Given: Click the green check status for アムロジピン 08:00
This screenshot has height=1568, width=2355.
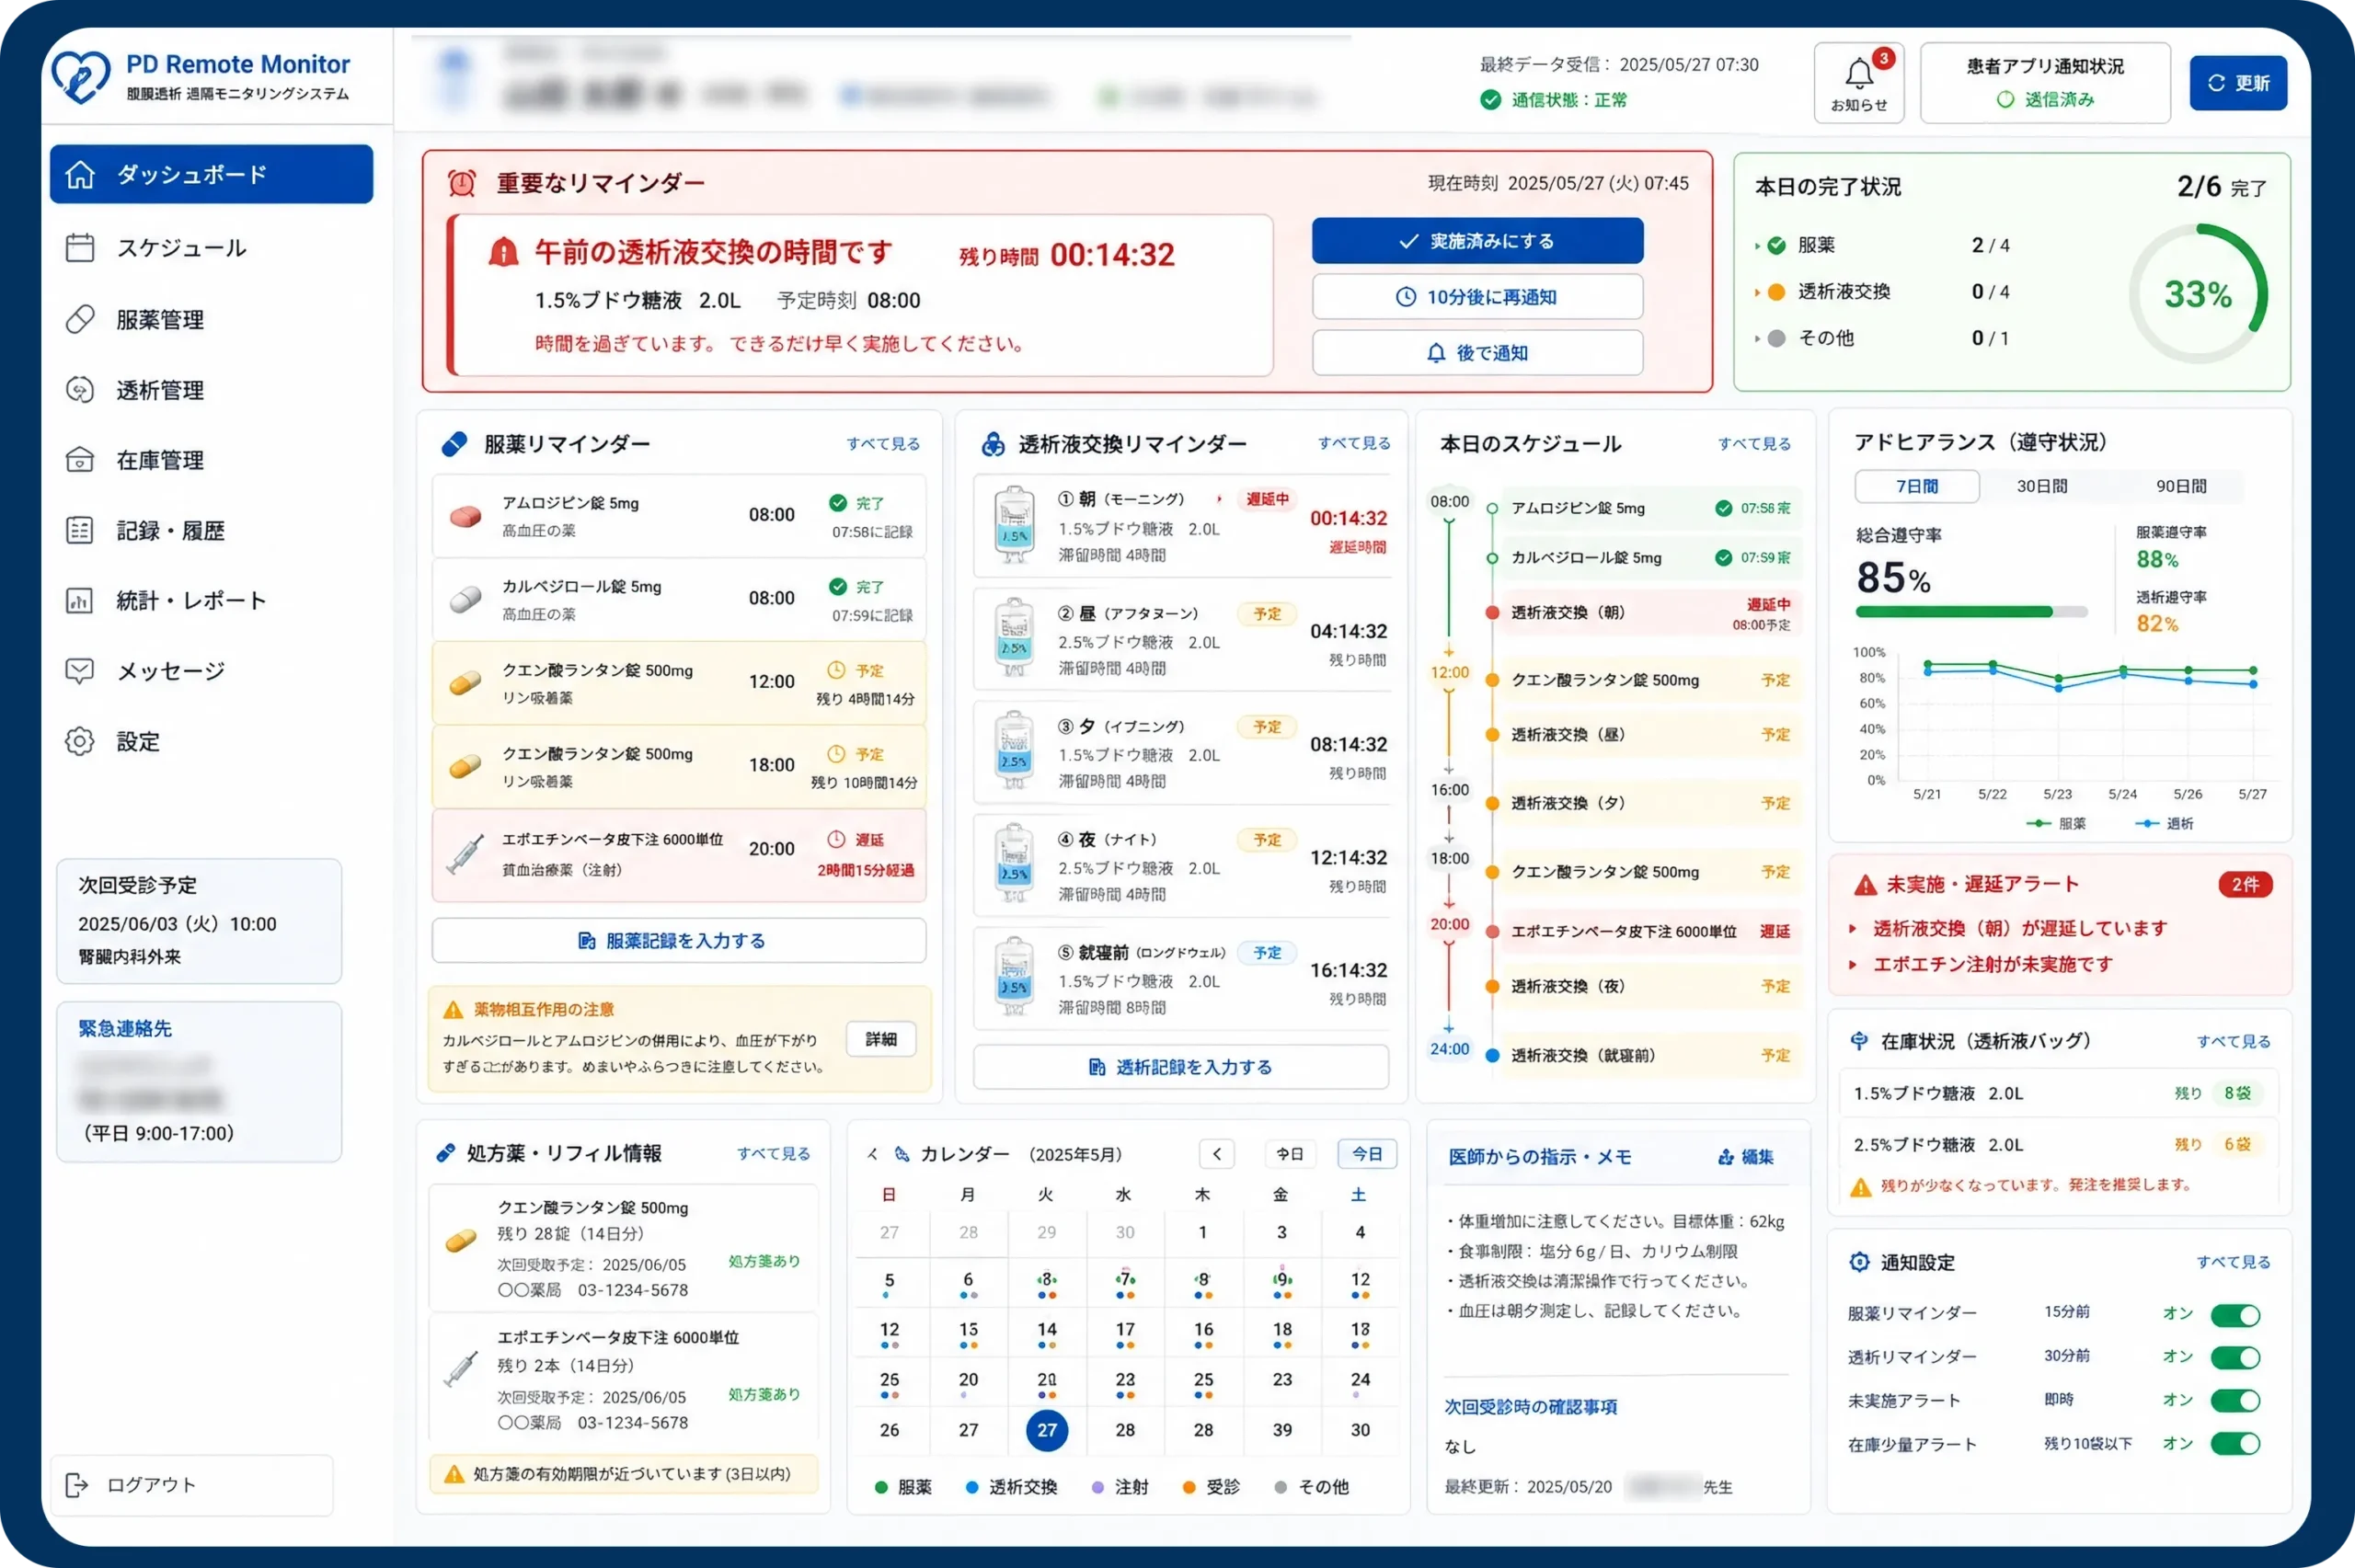Looking at the screenshot, I should (x=838, y=503).
